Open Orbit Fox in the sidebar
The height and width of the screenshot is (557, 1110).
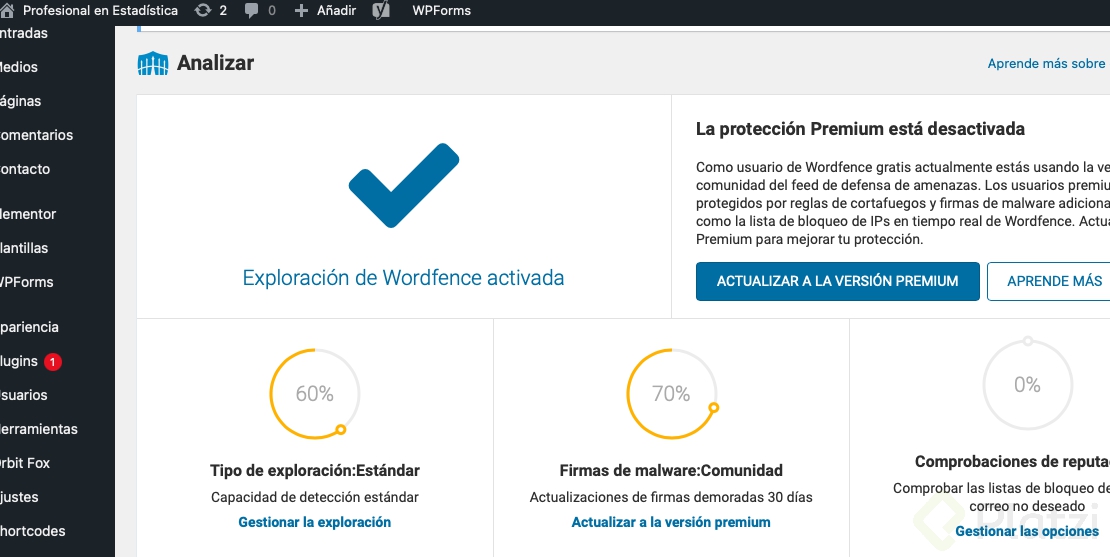[25, 464]
